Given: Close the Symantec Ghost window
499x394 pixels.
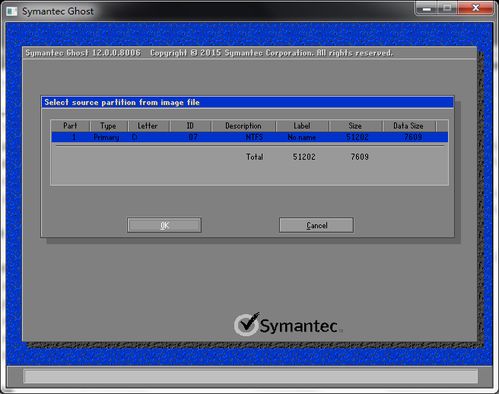Looking at the screenshot, I should (476, 8).
